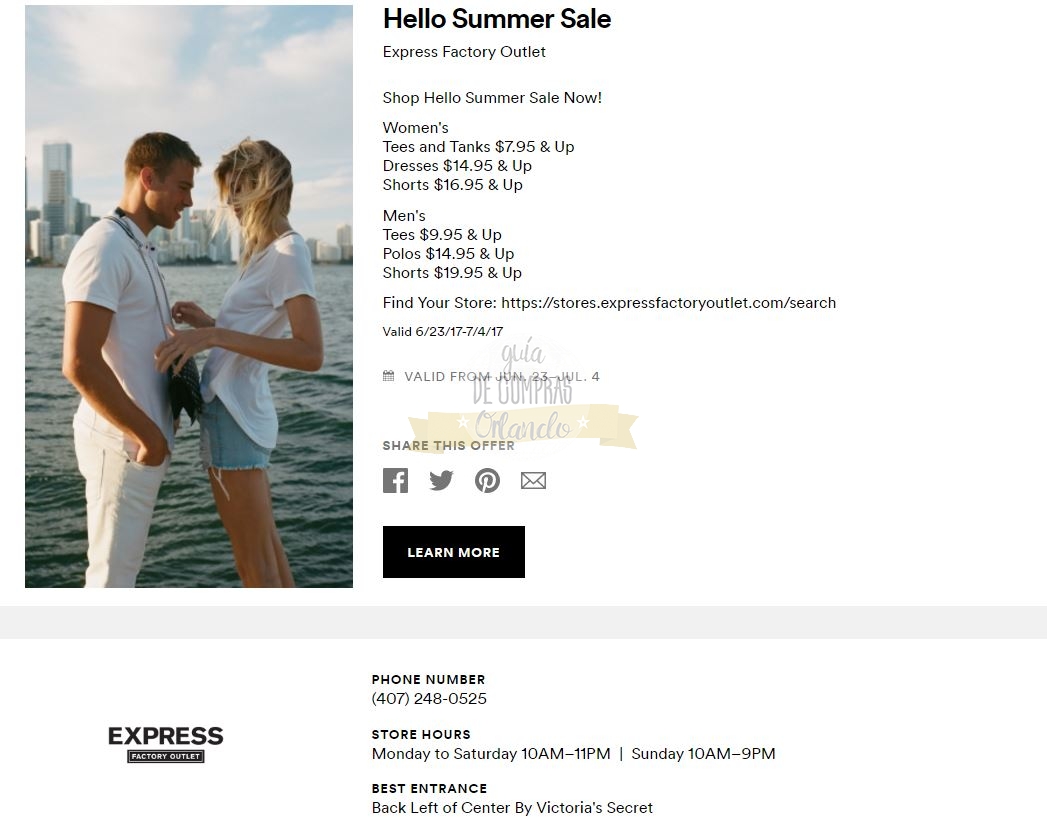1047x822 pixels.
Task: Open the stores.expressfactoryoutlet.com search link
Action: [x=668, y=302]
